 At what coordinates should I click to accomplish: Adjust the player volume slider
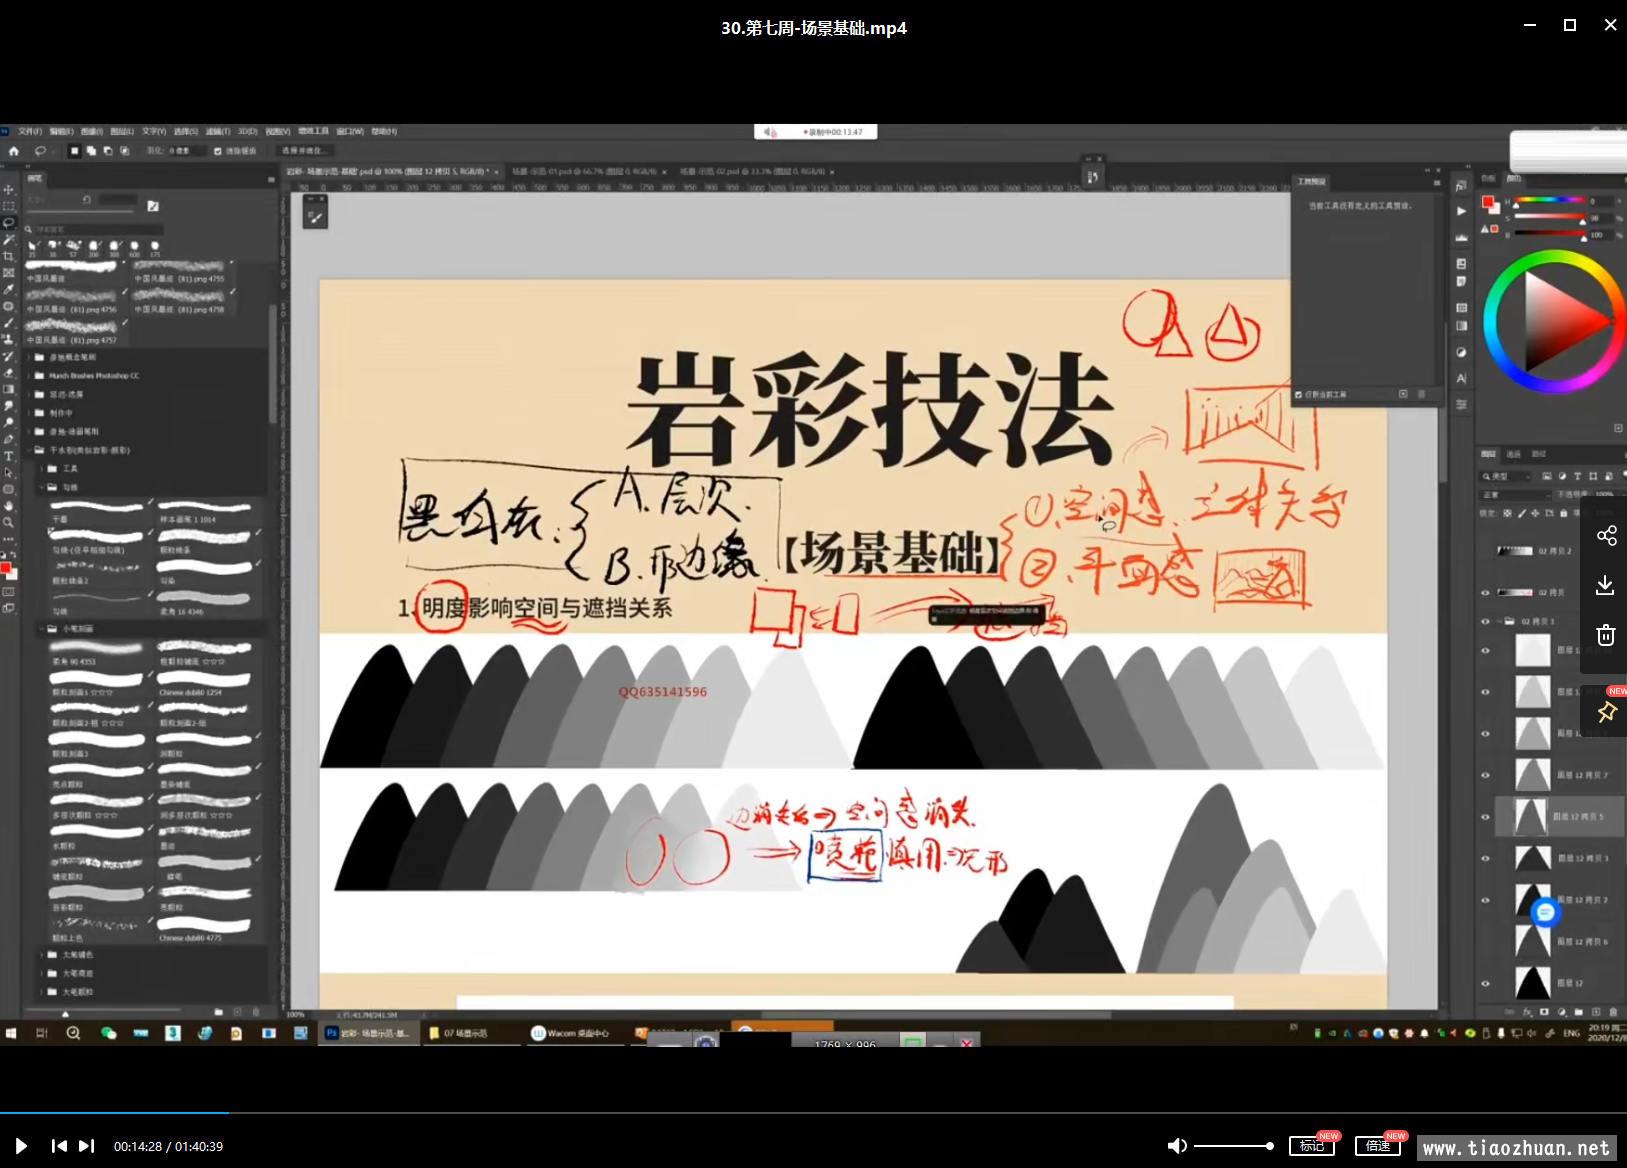[x=1233, y=1146]
